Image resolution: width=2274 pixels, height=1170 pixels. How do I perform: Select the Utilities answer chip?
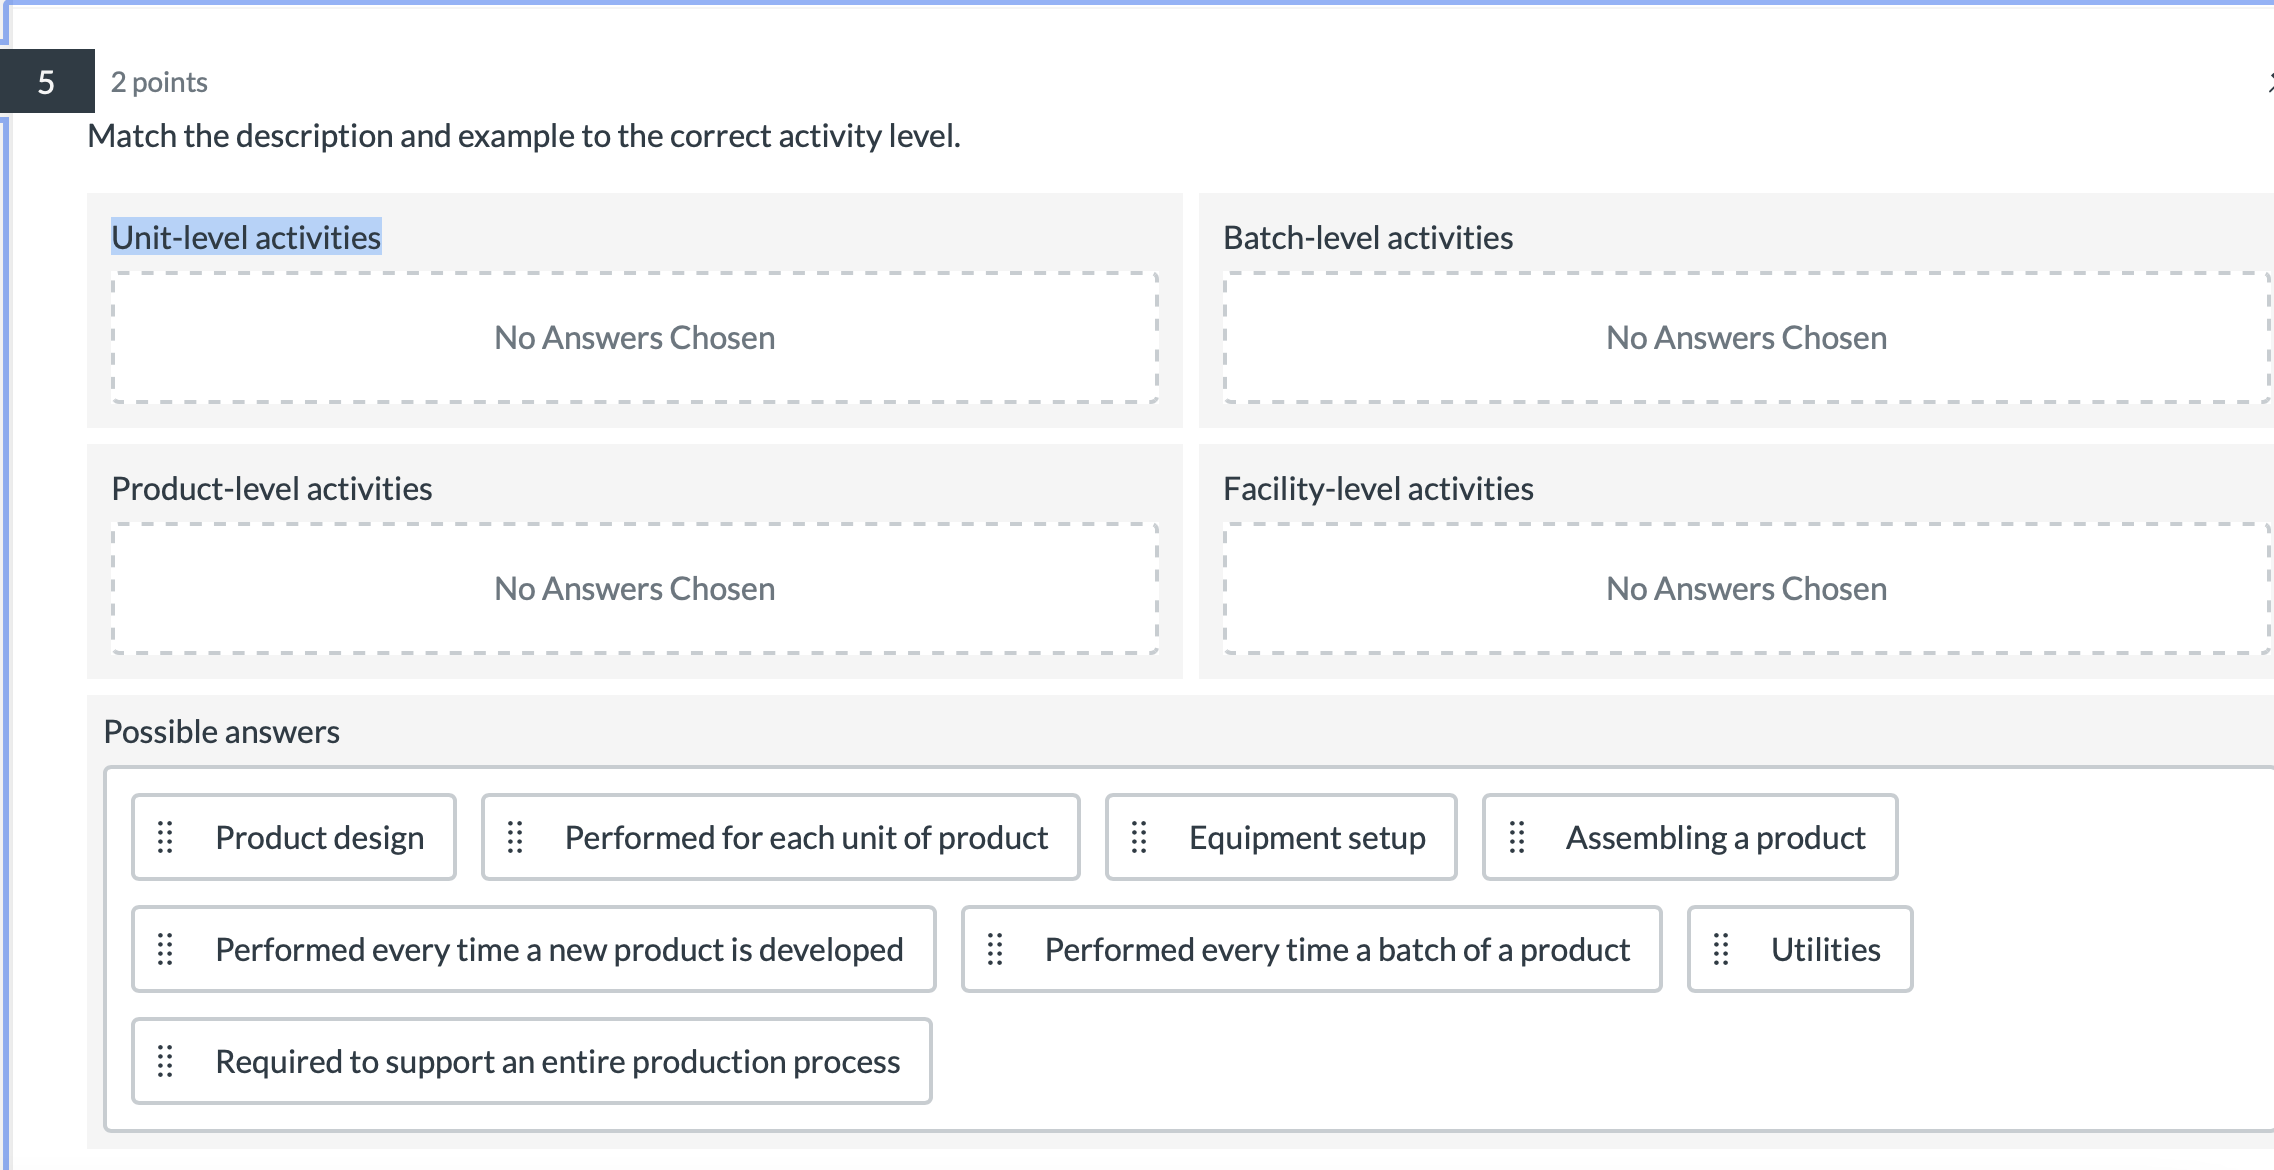pyautogui.click(x=1825, y=949)
